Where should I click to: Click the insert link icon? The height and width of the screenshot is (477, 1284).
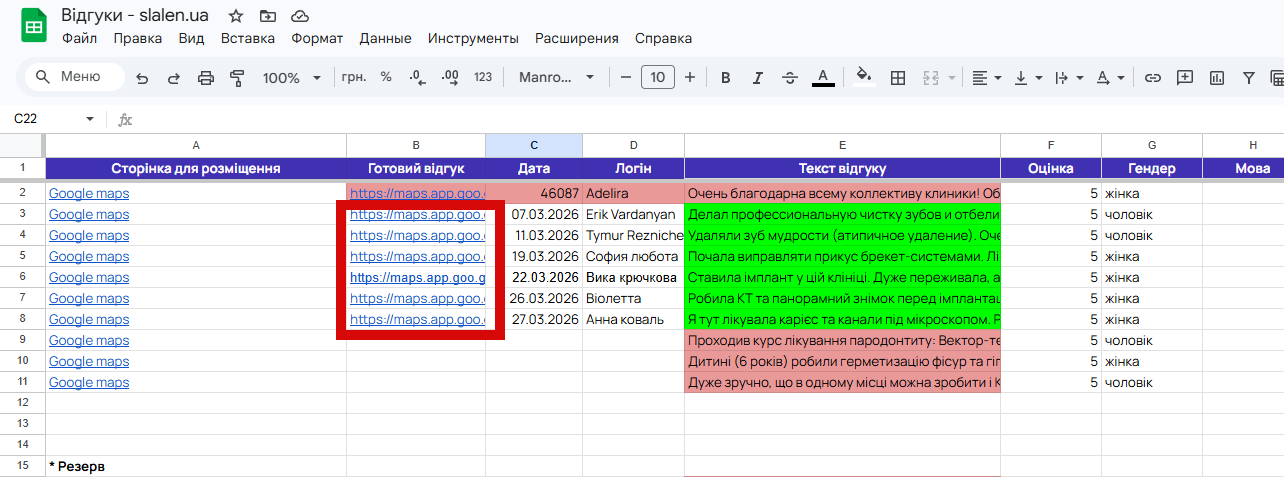(x=1153, y=77)
